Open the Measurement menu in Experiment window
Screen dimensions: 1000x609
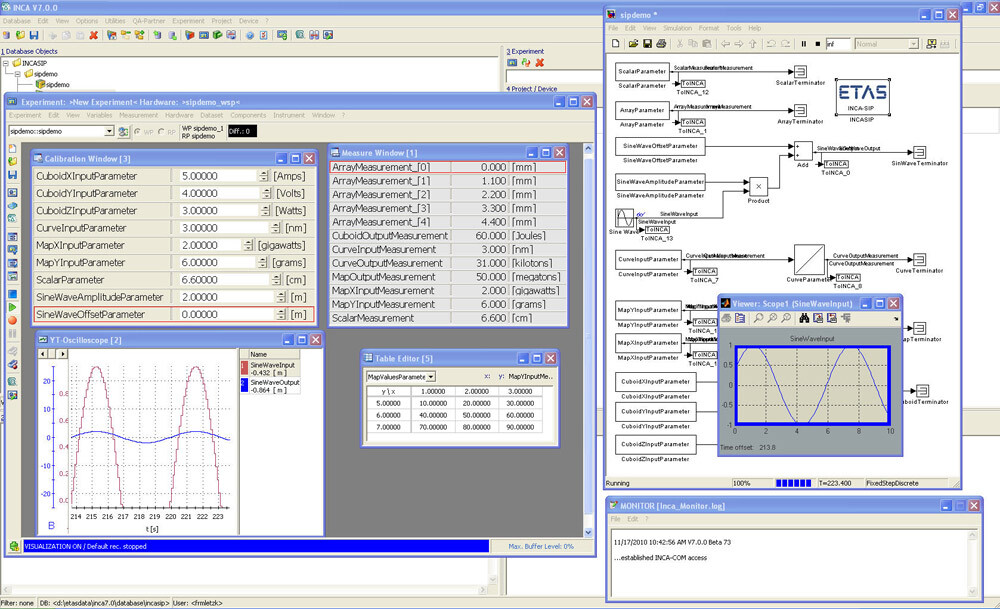[138, 115]
